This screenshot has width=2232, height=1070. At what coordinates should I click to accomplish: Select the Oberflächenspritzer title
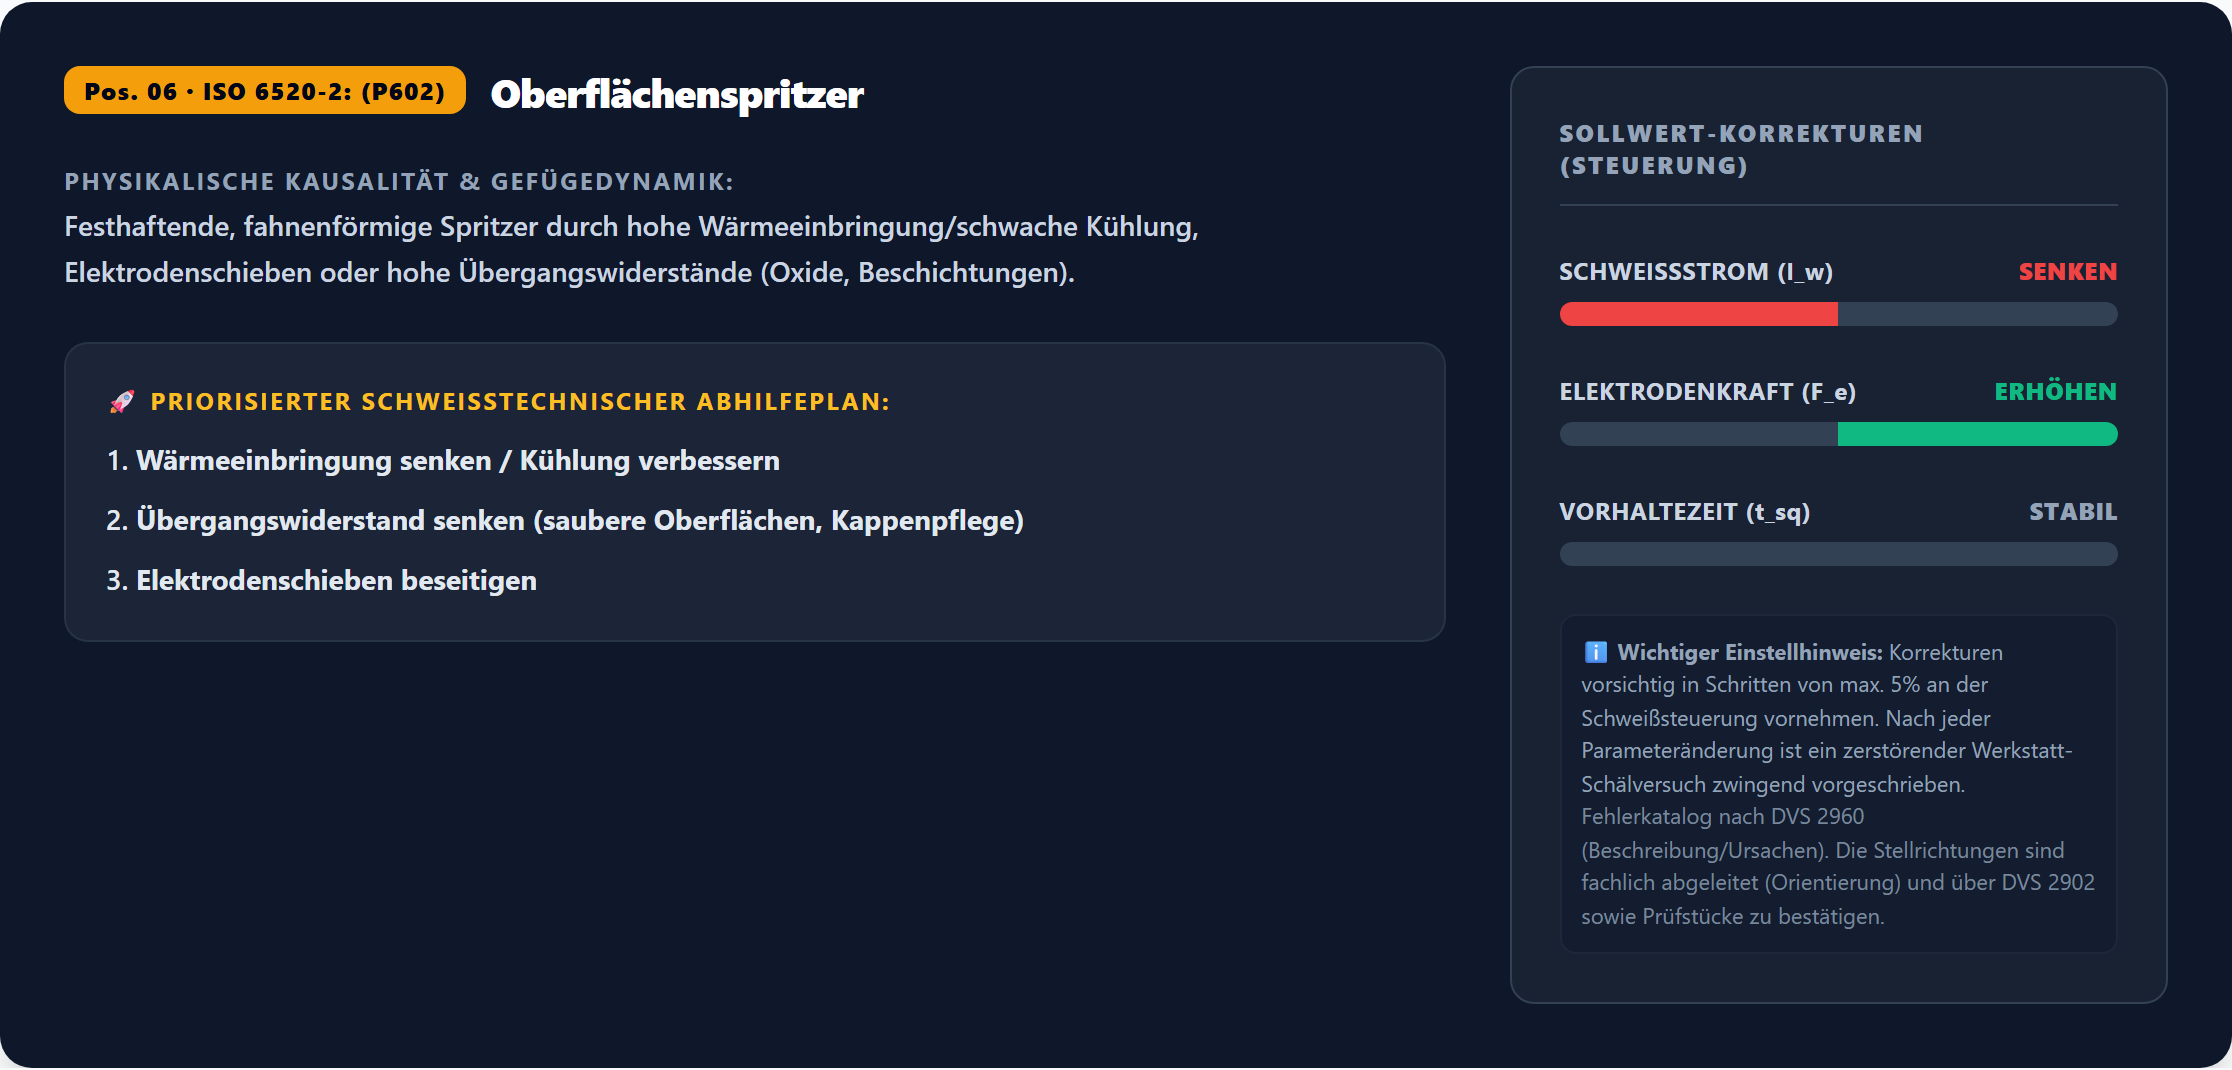[677, 94]
